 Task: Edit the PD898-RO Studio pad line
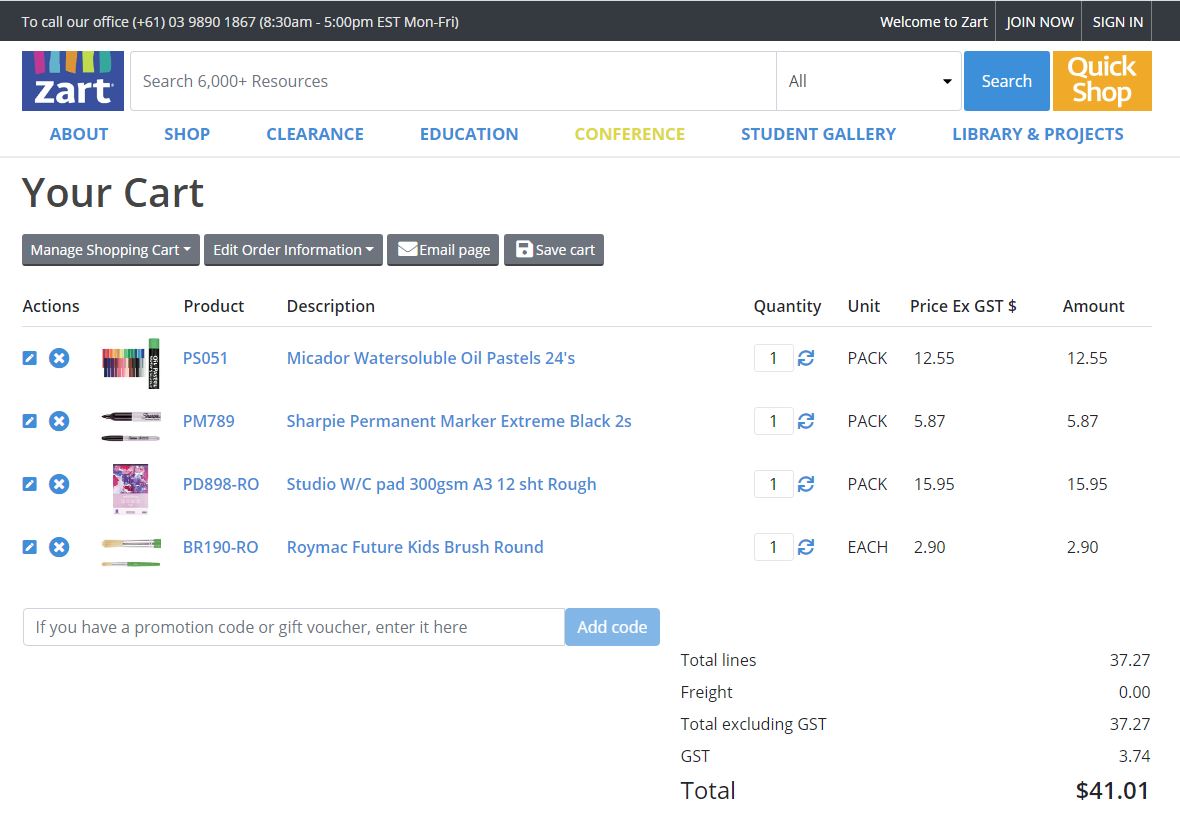[x=29, y=484]
